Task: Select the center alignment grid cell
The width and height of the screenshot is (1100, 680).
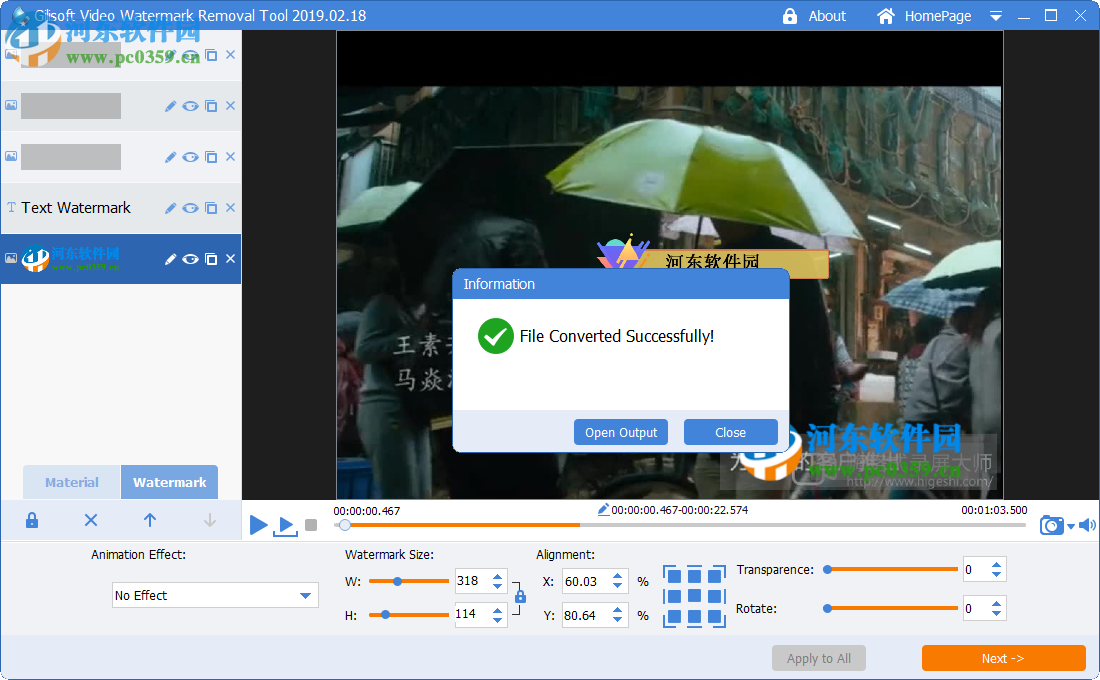Action: [695, 594]
